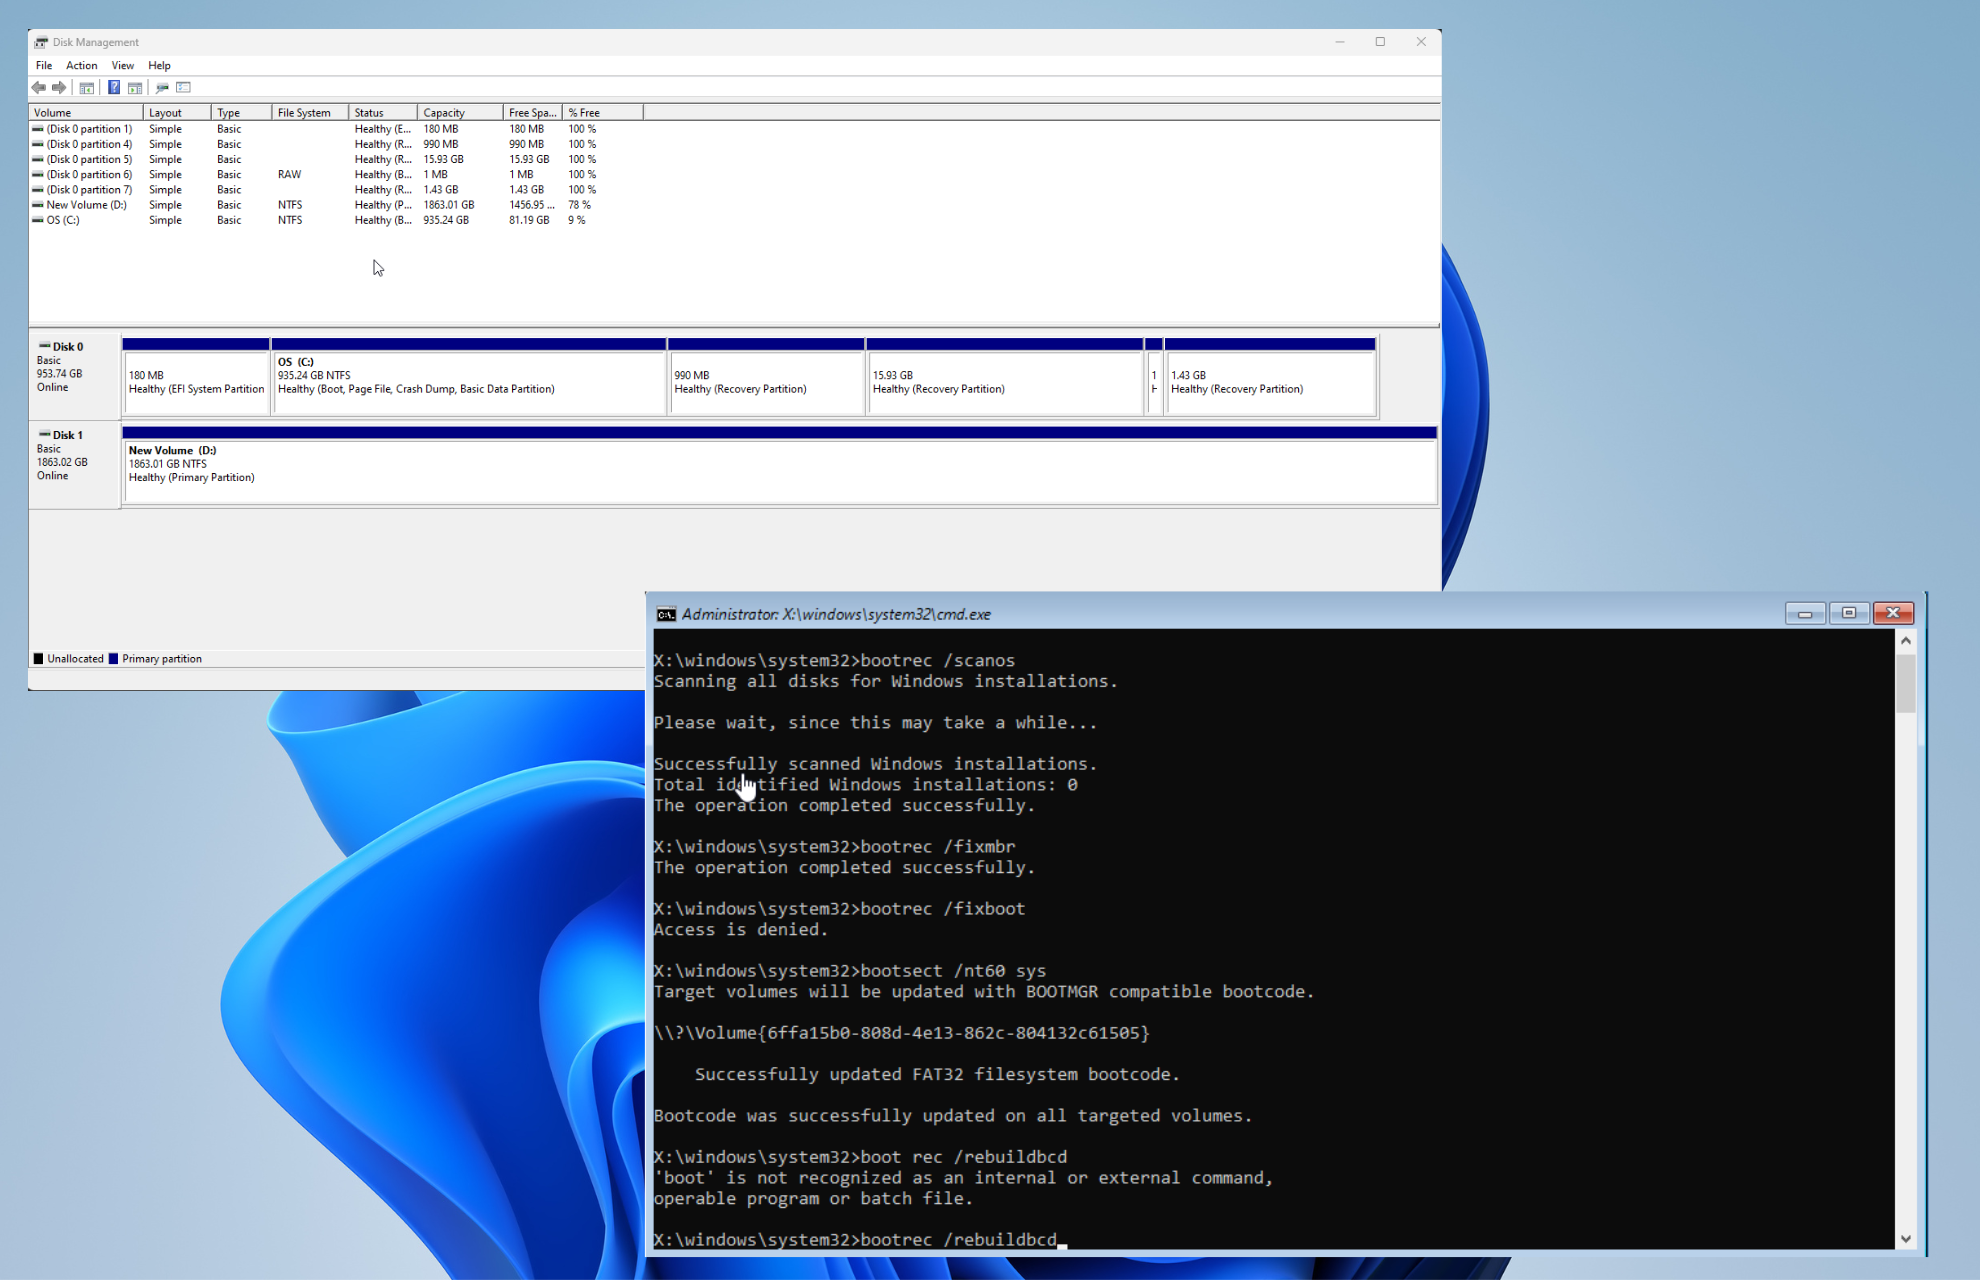Open the Action menu
Image resolution: width=1980 pixels, height=1280 pixels.
(x=81, y=65)
